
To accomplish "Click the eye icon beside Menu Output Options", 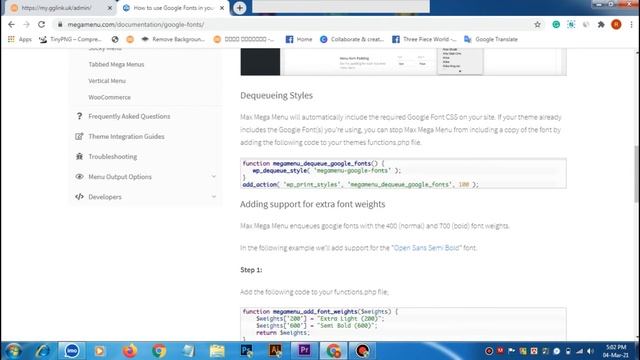I will (x=79, y=177).
